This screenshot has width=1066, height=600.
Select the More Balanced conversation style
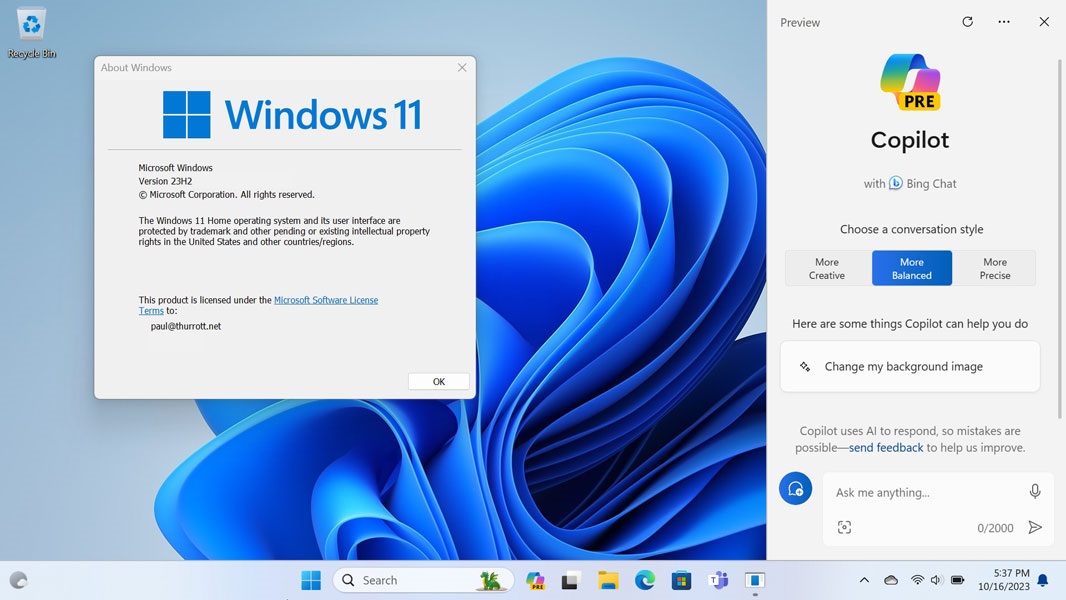coord(911,268)
